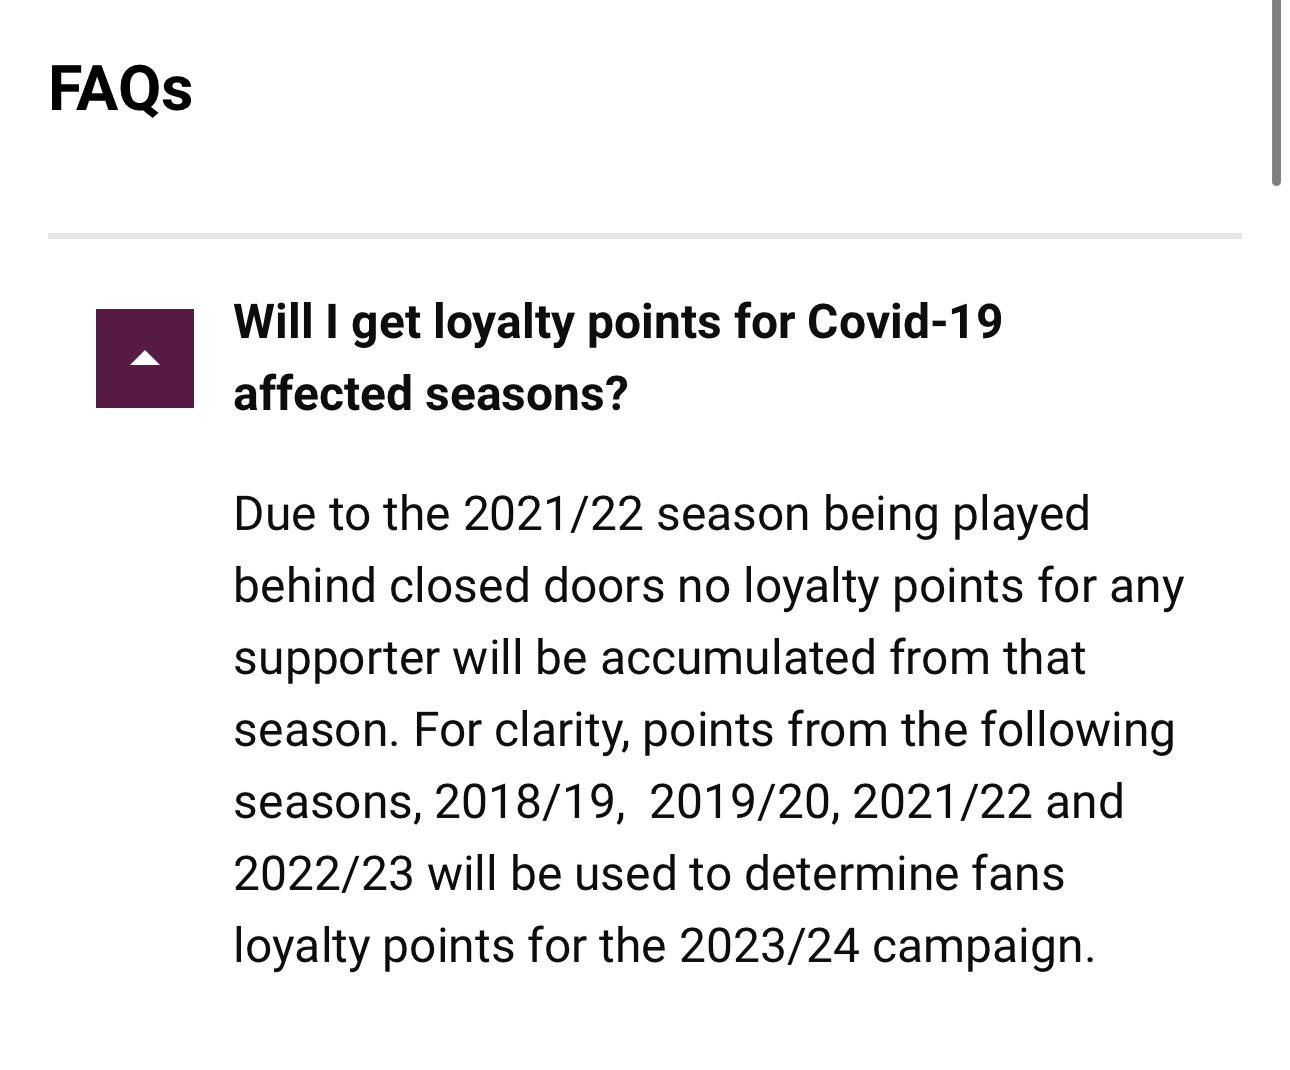Click the "2018/19" season text
This screenshot has width=1290, height=1070.
click(x=524, y=802)
